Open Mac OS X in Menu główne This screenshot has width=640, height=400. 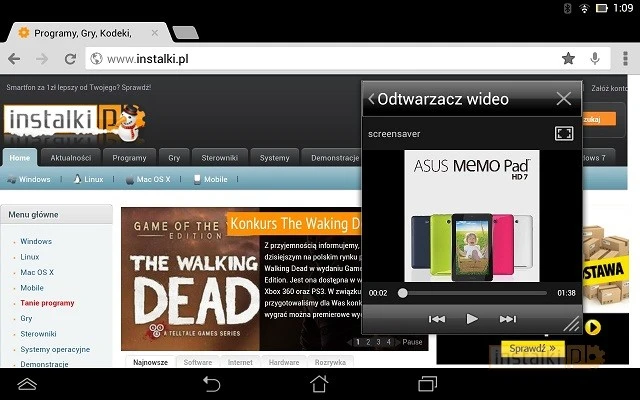click(37, 272)
